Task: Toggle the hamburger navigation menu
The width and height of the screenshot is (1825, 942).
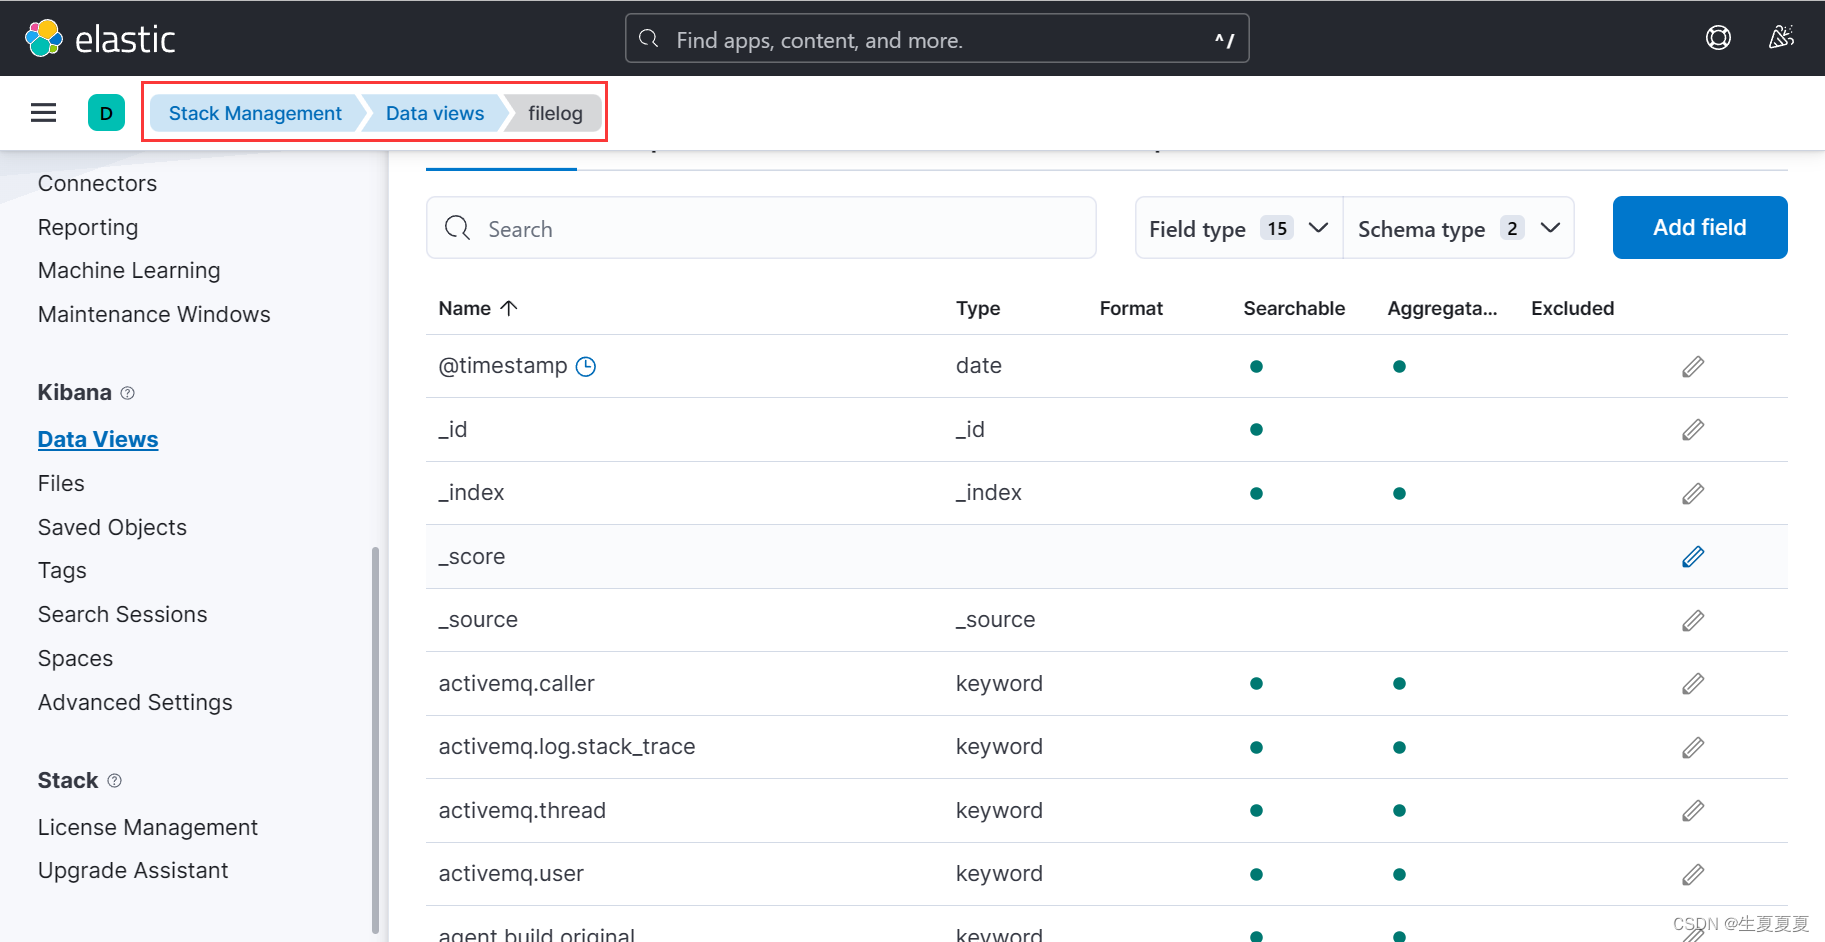Action: click(x=43, y=113)
